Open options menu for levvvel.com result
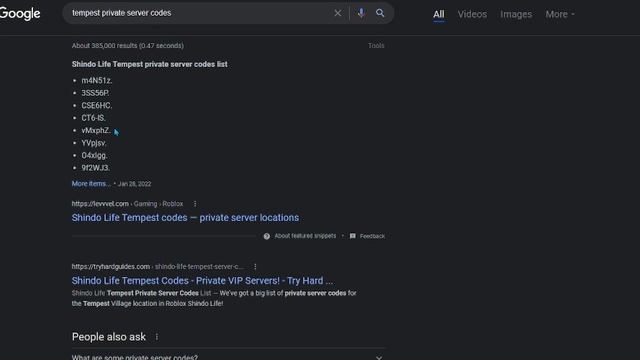 pyautogui.click(x=195, y=204)
